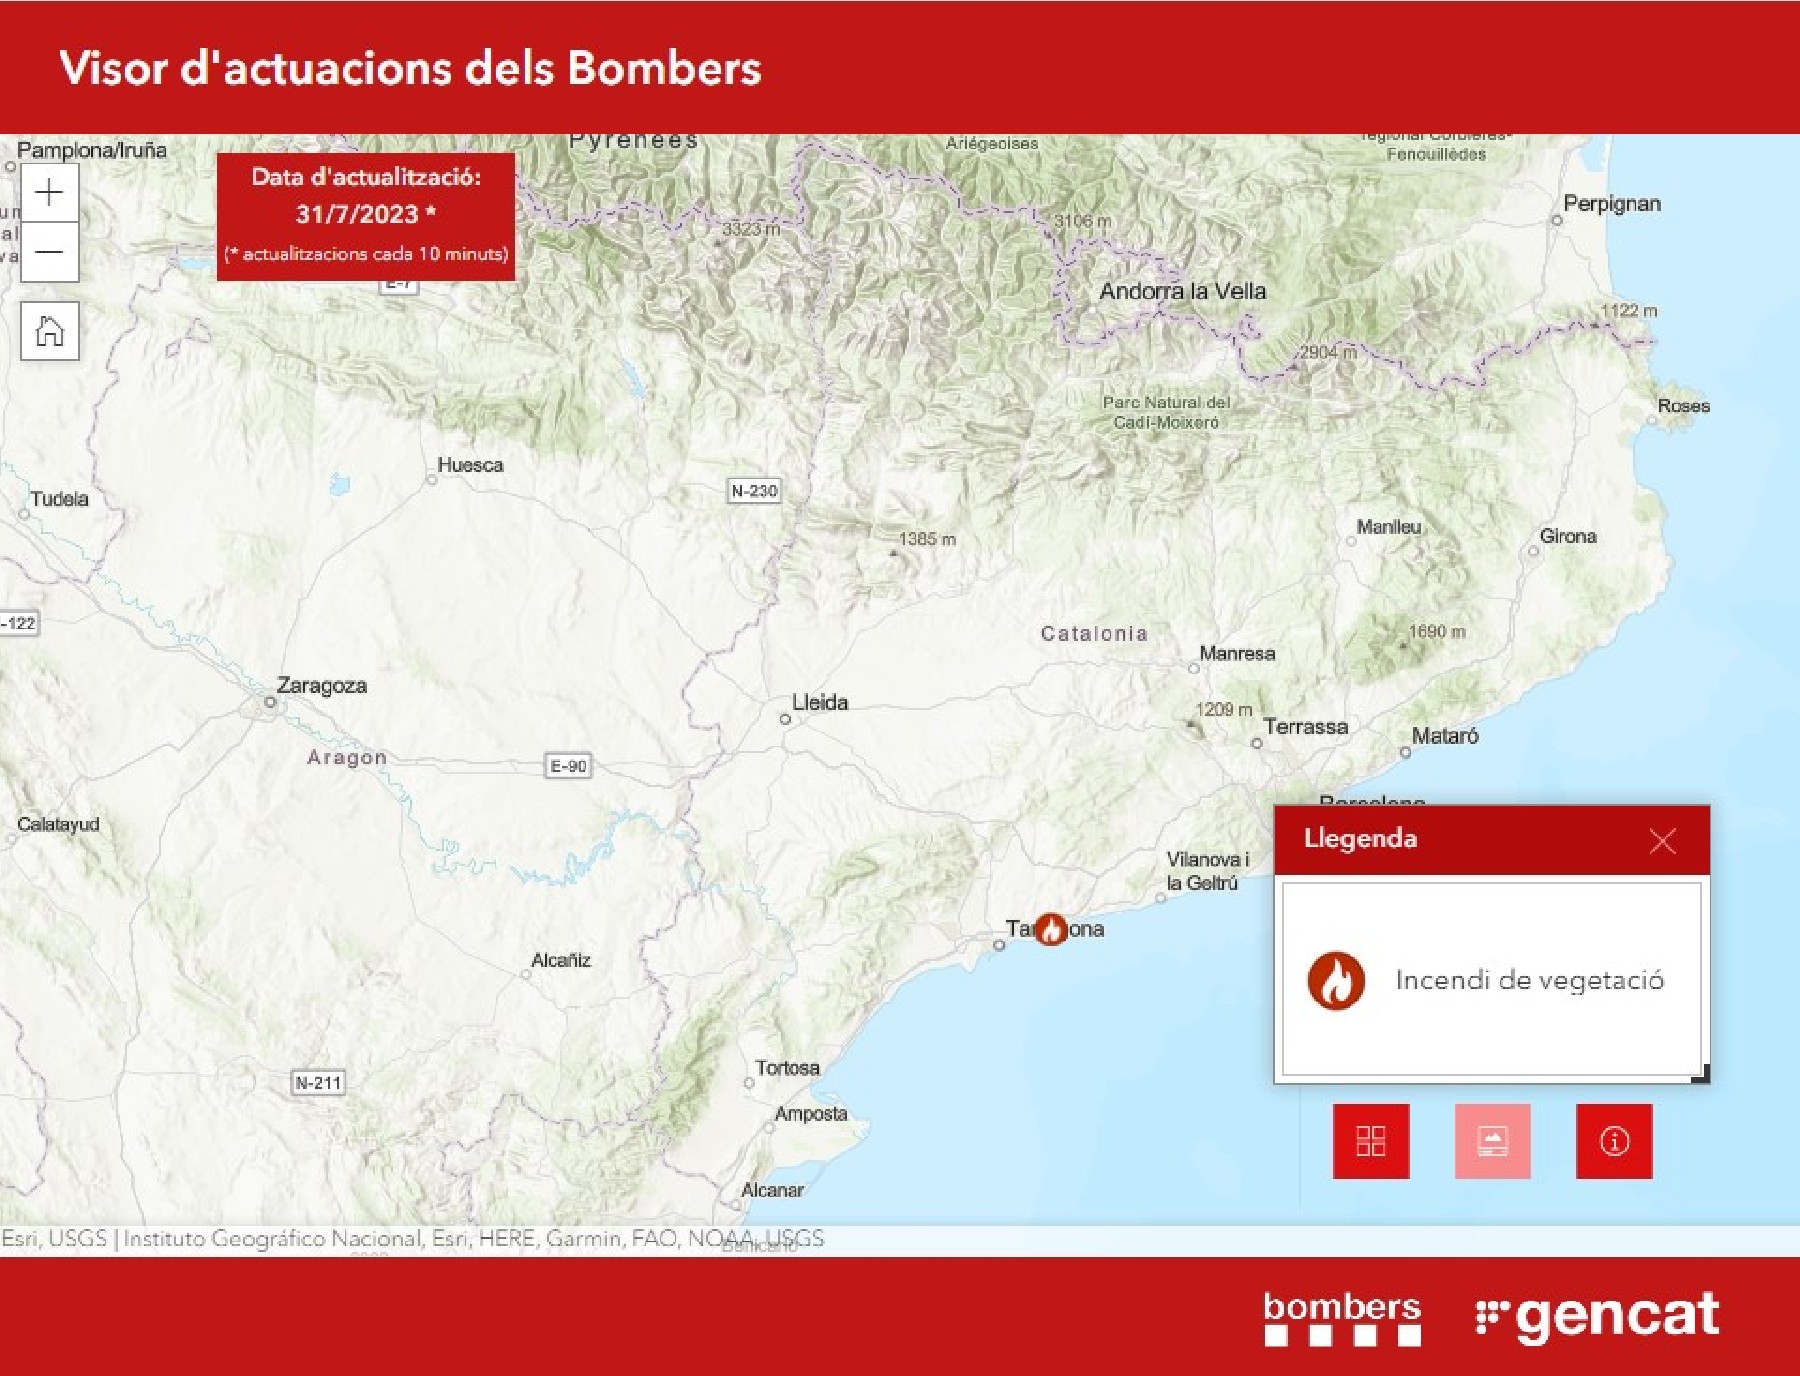
Task: Click the Esri, USGS attribution text
Action: point(54,1238)
